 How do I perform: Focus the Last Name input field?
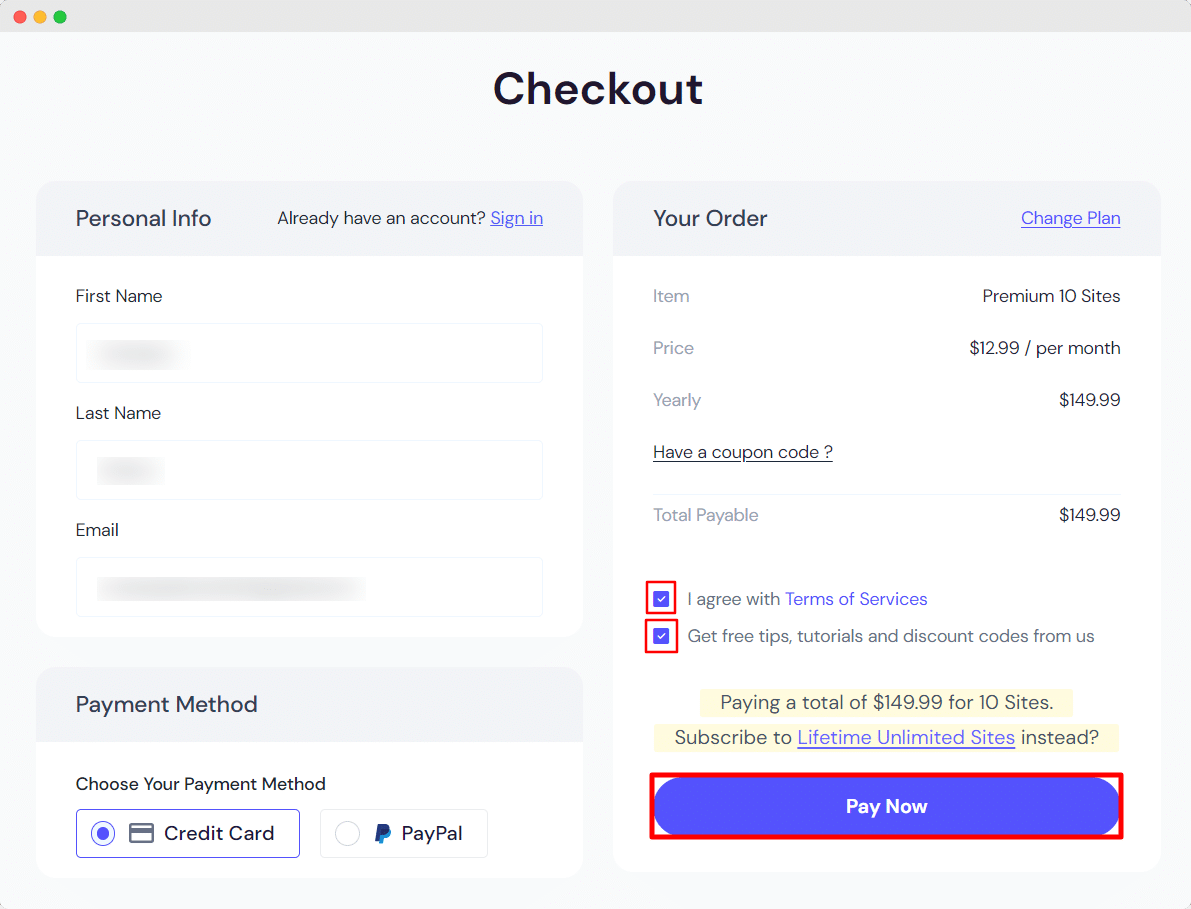click(309, 470)
